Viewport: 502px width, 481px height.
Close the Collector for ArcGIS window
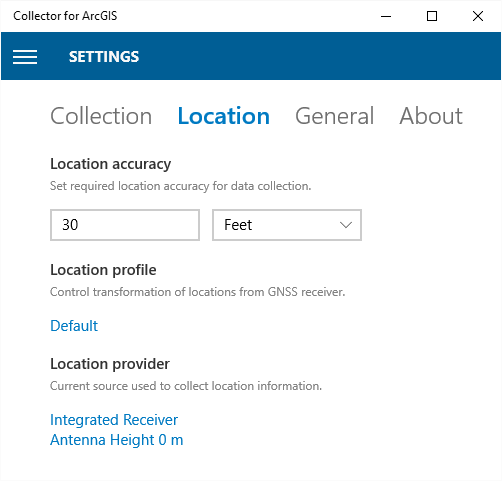click(478, 16)
